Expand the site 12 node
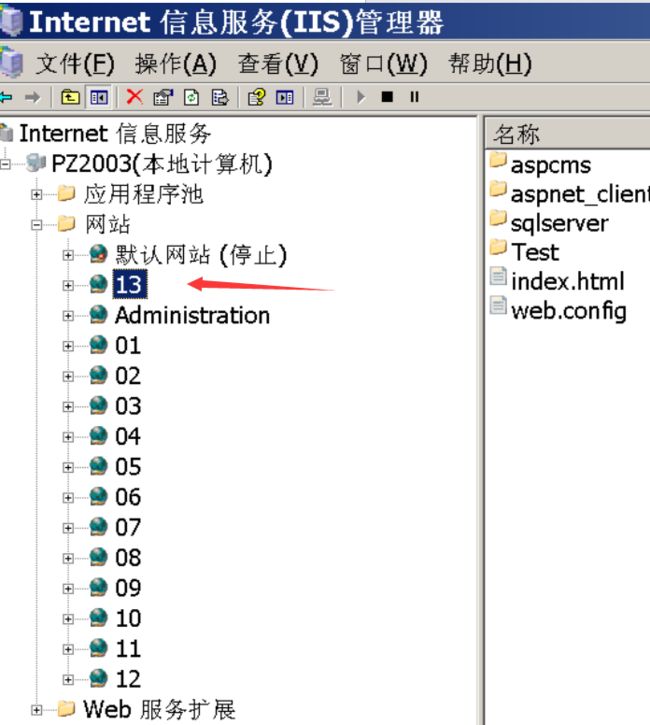 click(x=68, y=680)
